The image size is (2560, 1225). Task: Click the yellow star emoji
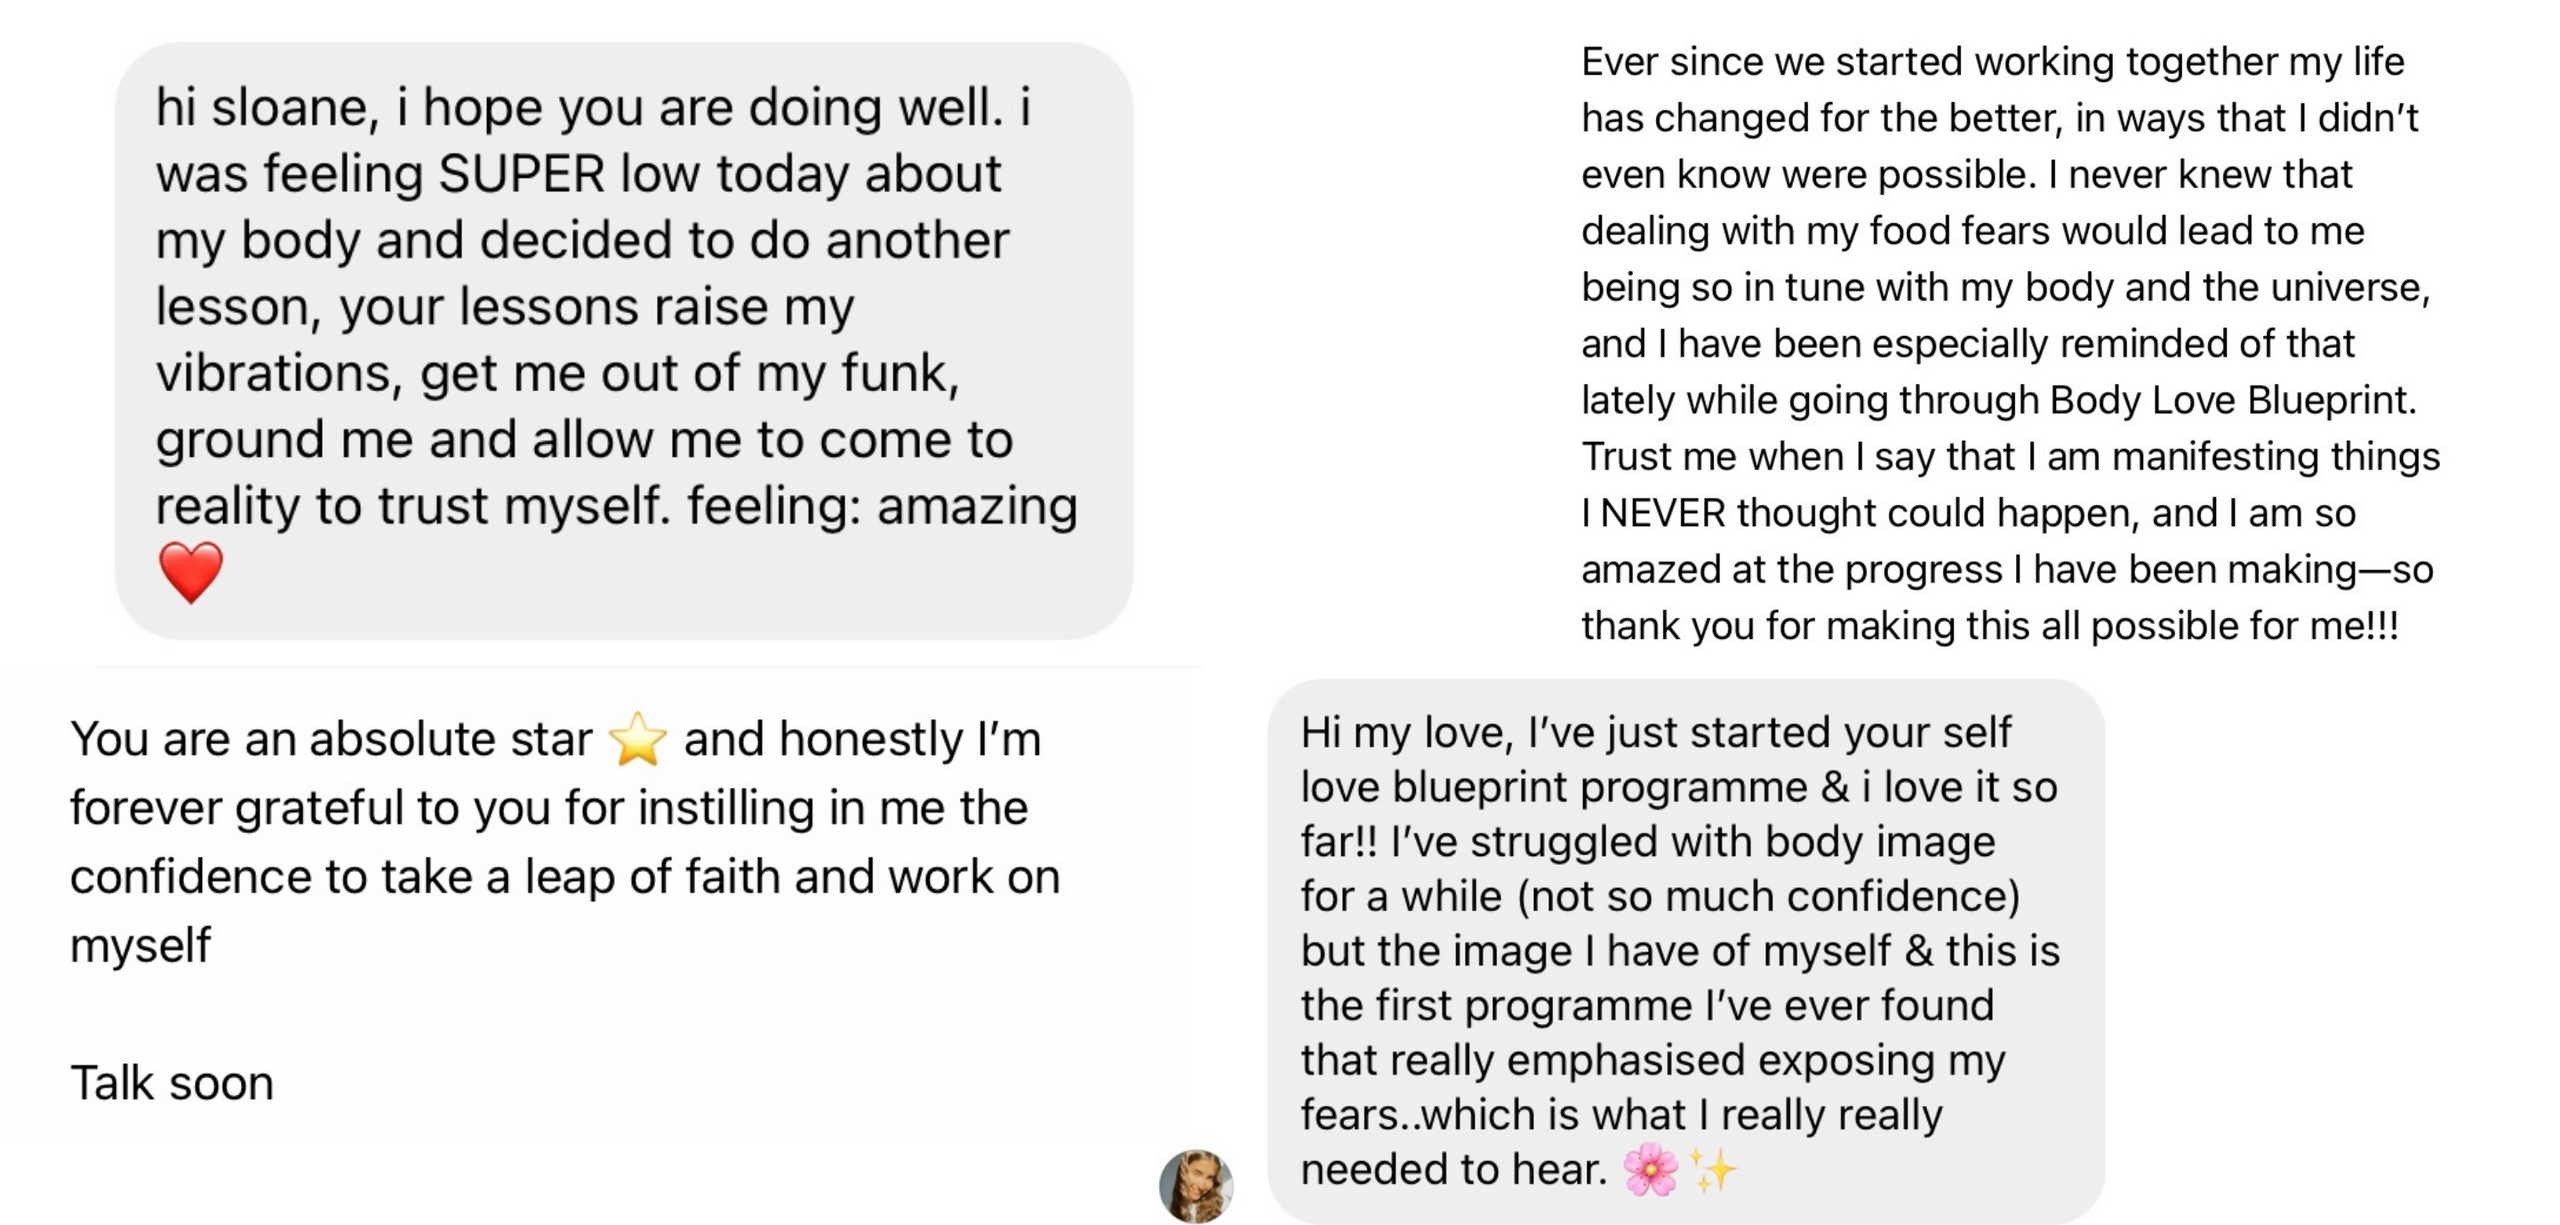pos(637,740)
